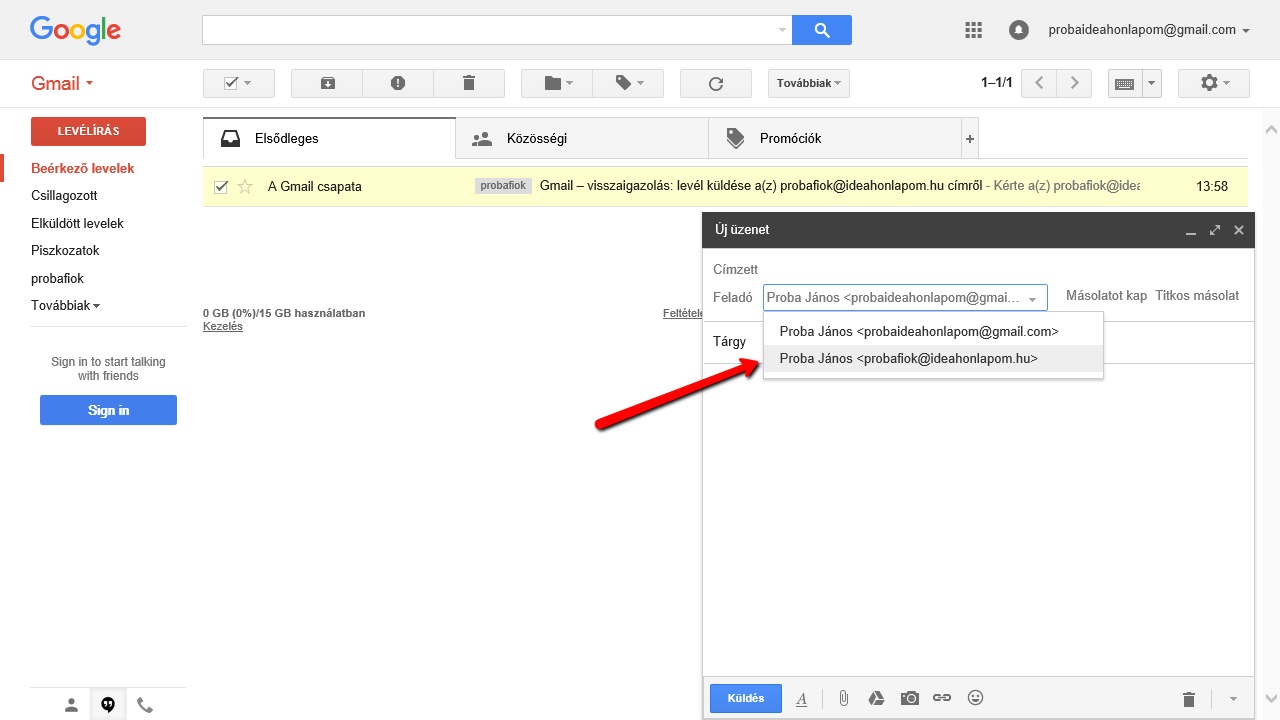This screenshot has height=720, width=1280.
Task: Click the keyboard input tools icon
Action: [1124, 83]
